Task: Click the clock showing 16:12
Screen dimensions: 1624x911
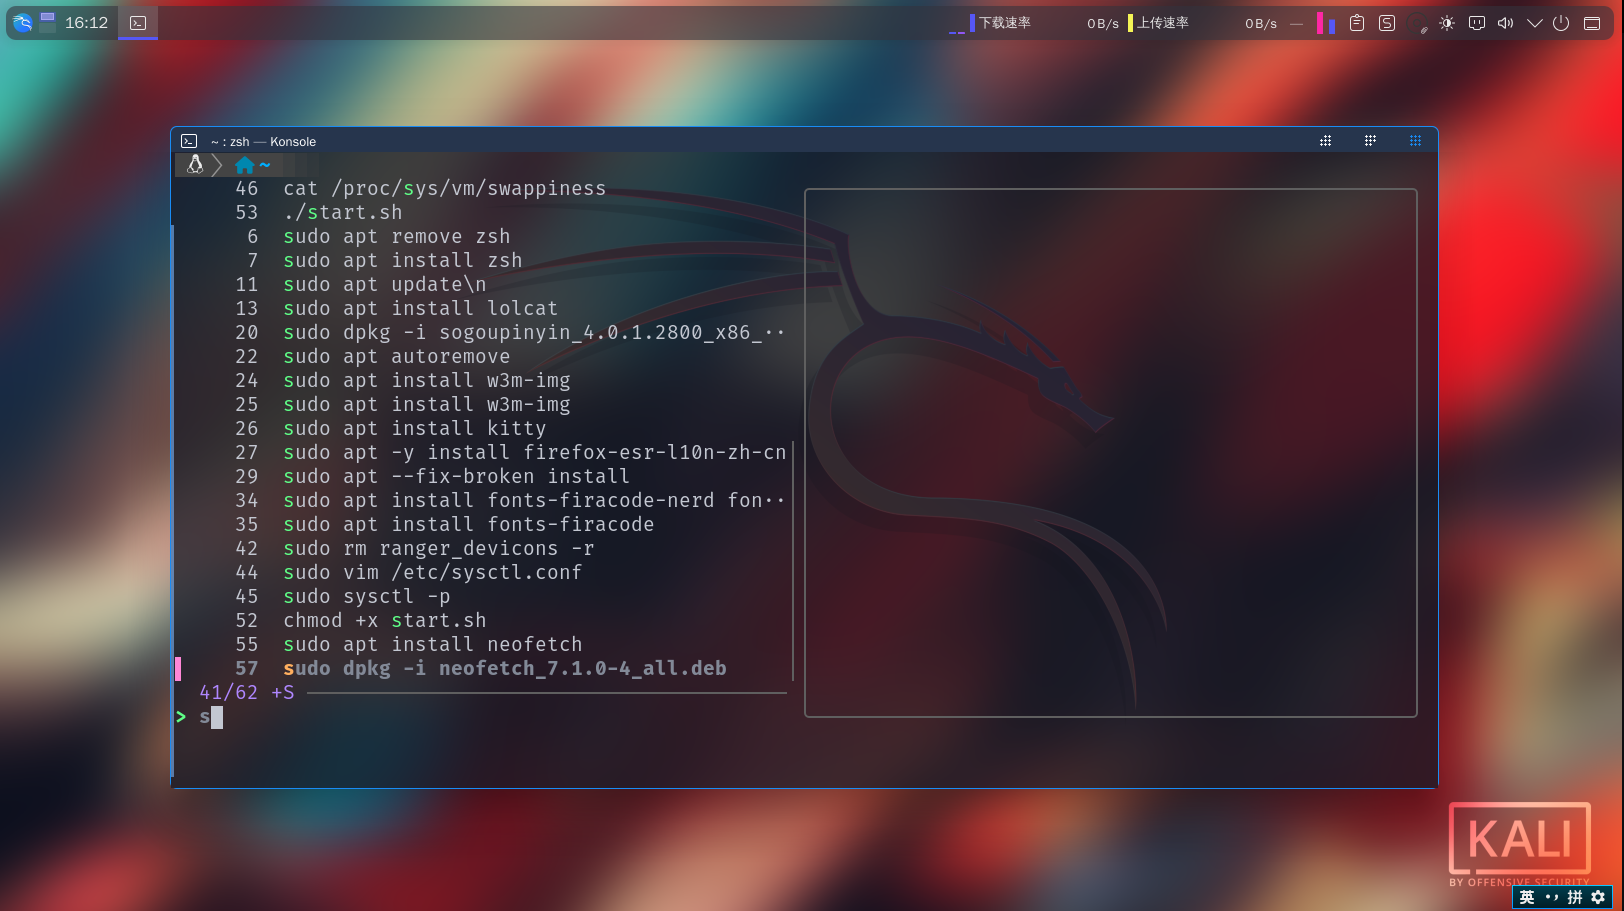Action: pyautogui.click(x=85, y=22)
